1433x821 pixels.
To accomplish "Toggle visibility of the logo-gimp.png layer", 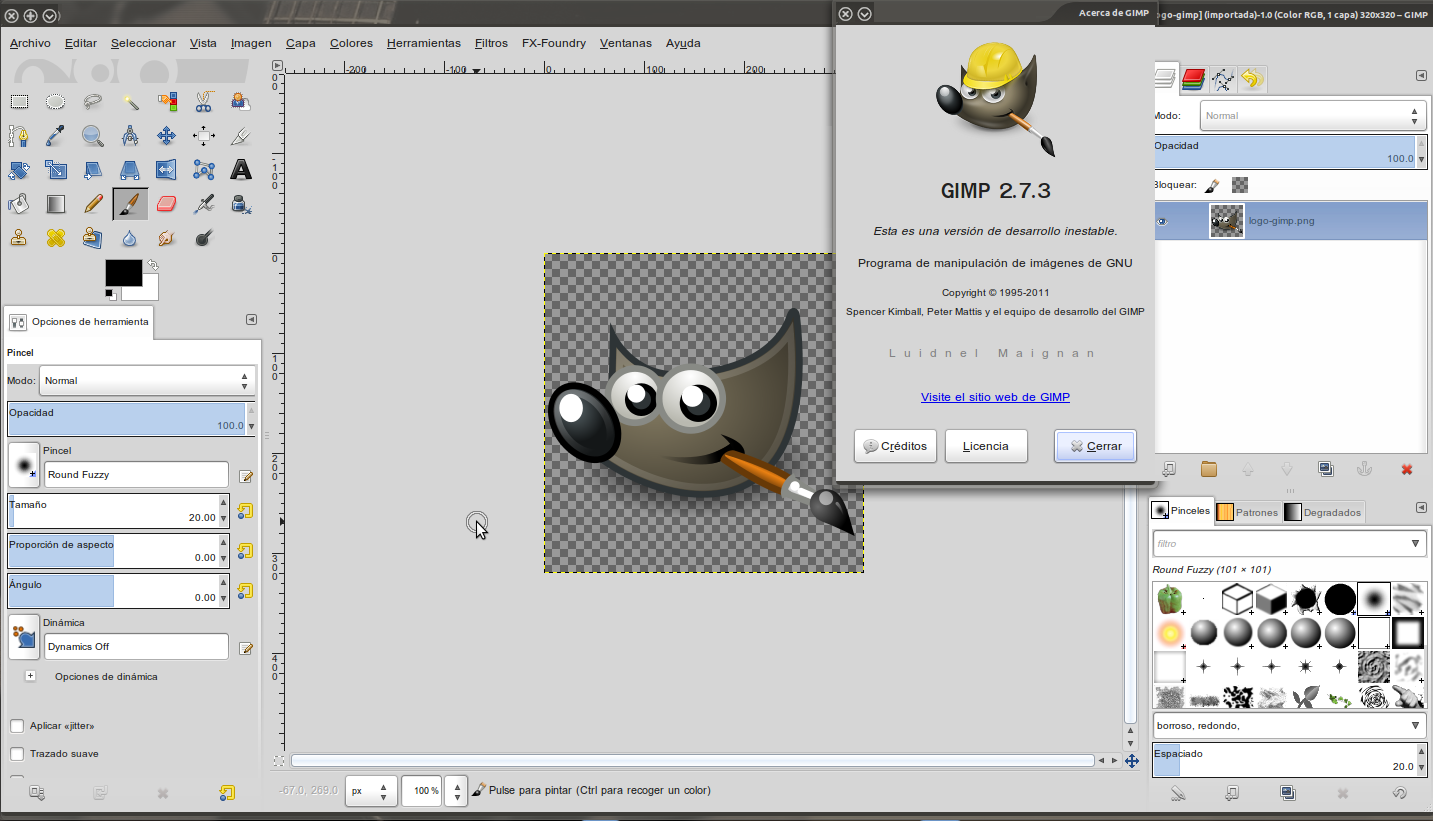I will point(1163,221).
